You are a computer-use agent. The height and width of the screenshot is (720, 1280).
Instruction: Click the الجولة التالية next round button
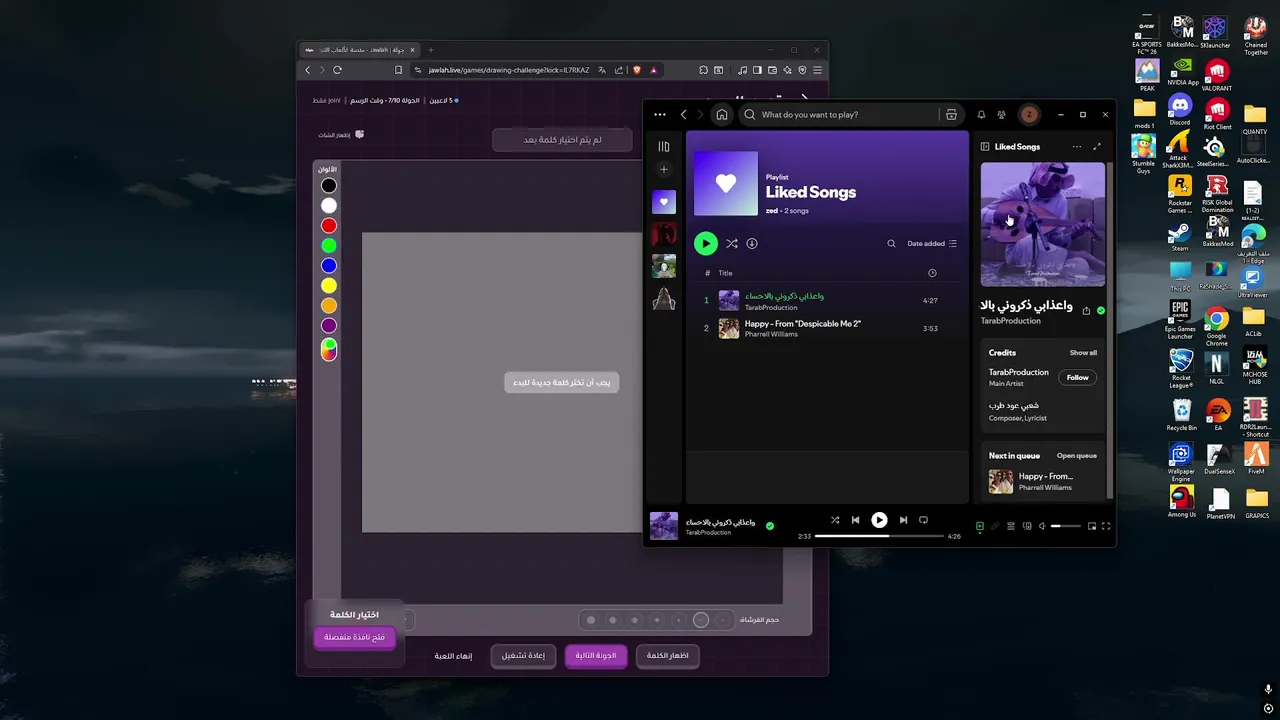(x=596, y=656)
